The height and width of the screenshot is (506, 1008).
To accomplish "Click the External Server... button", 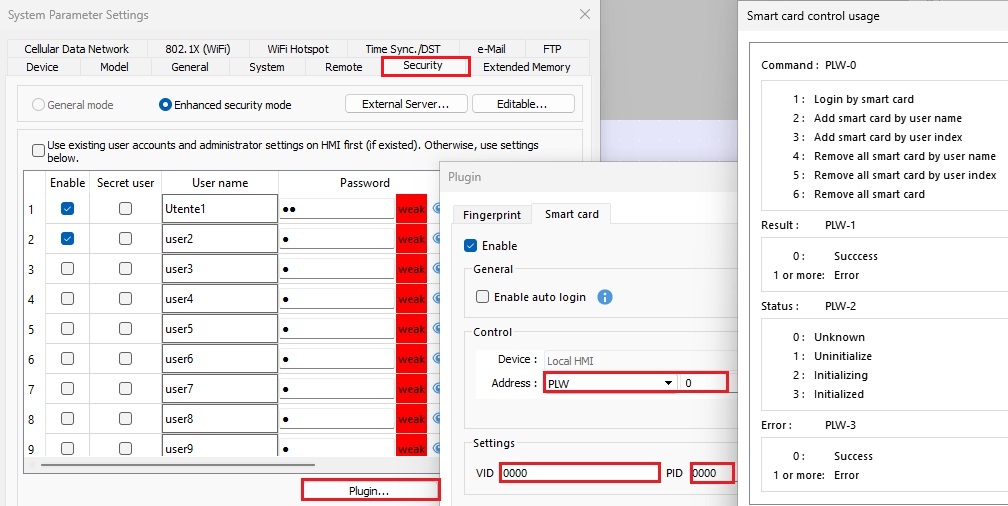I will [405, 104].
